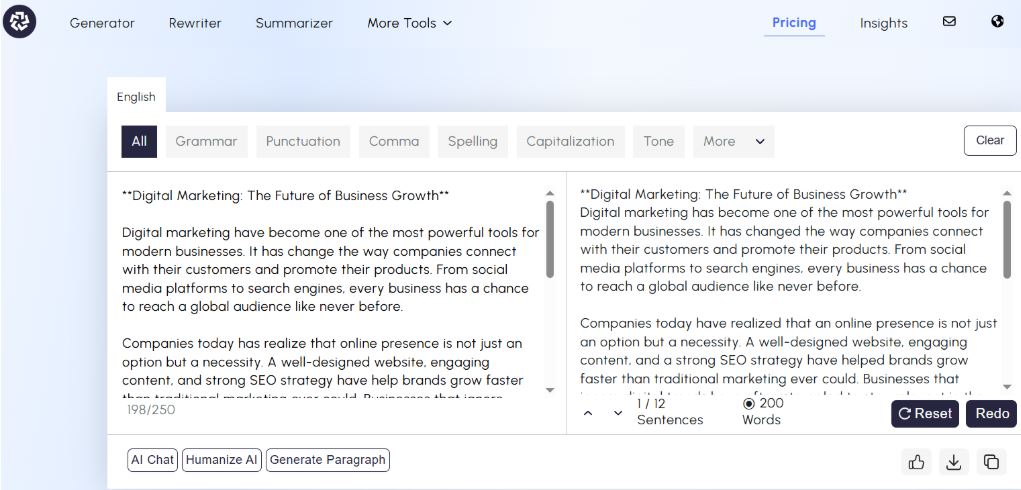This screenshot has height=490, width=1021.
Task: Click the site logo icon
Action: pyautogui.click(x=19, y=21)
